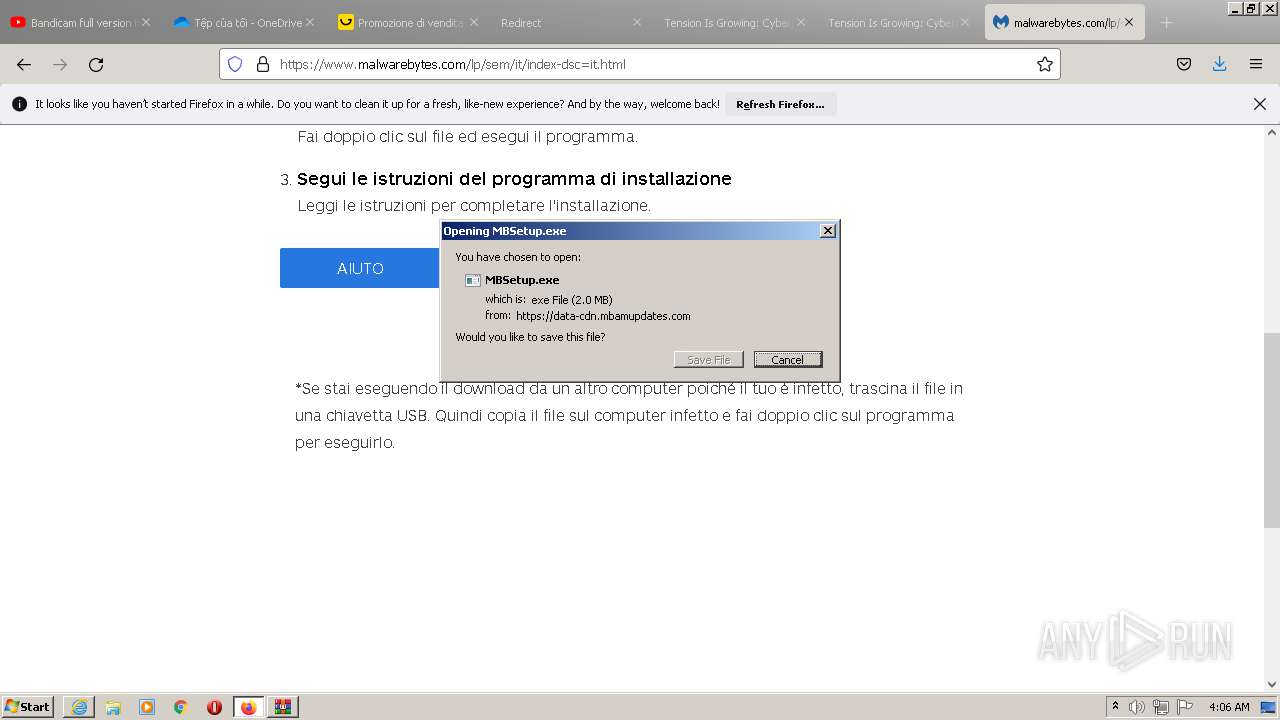Close the Redirect tab

tap(637, 22)
